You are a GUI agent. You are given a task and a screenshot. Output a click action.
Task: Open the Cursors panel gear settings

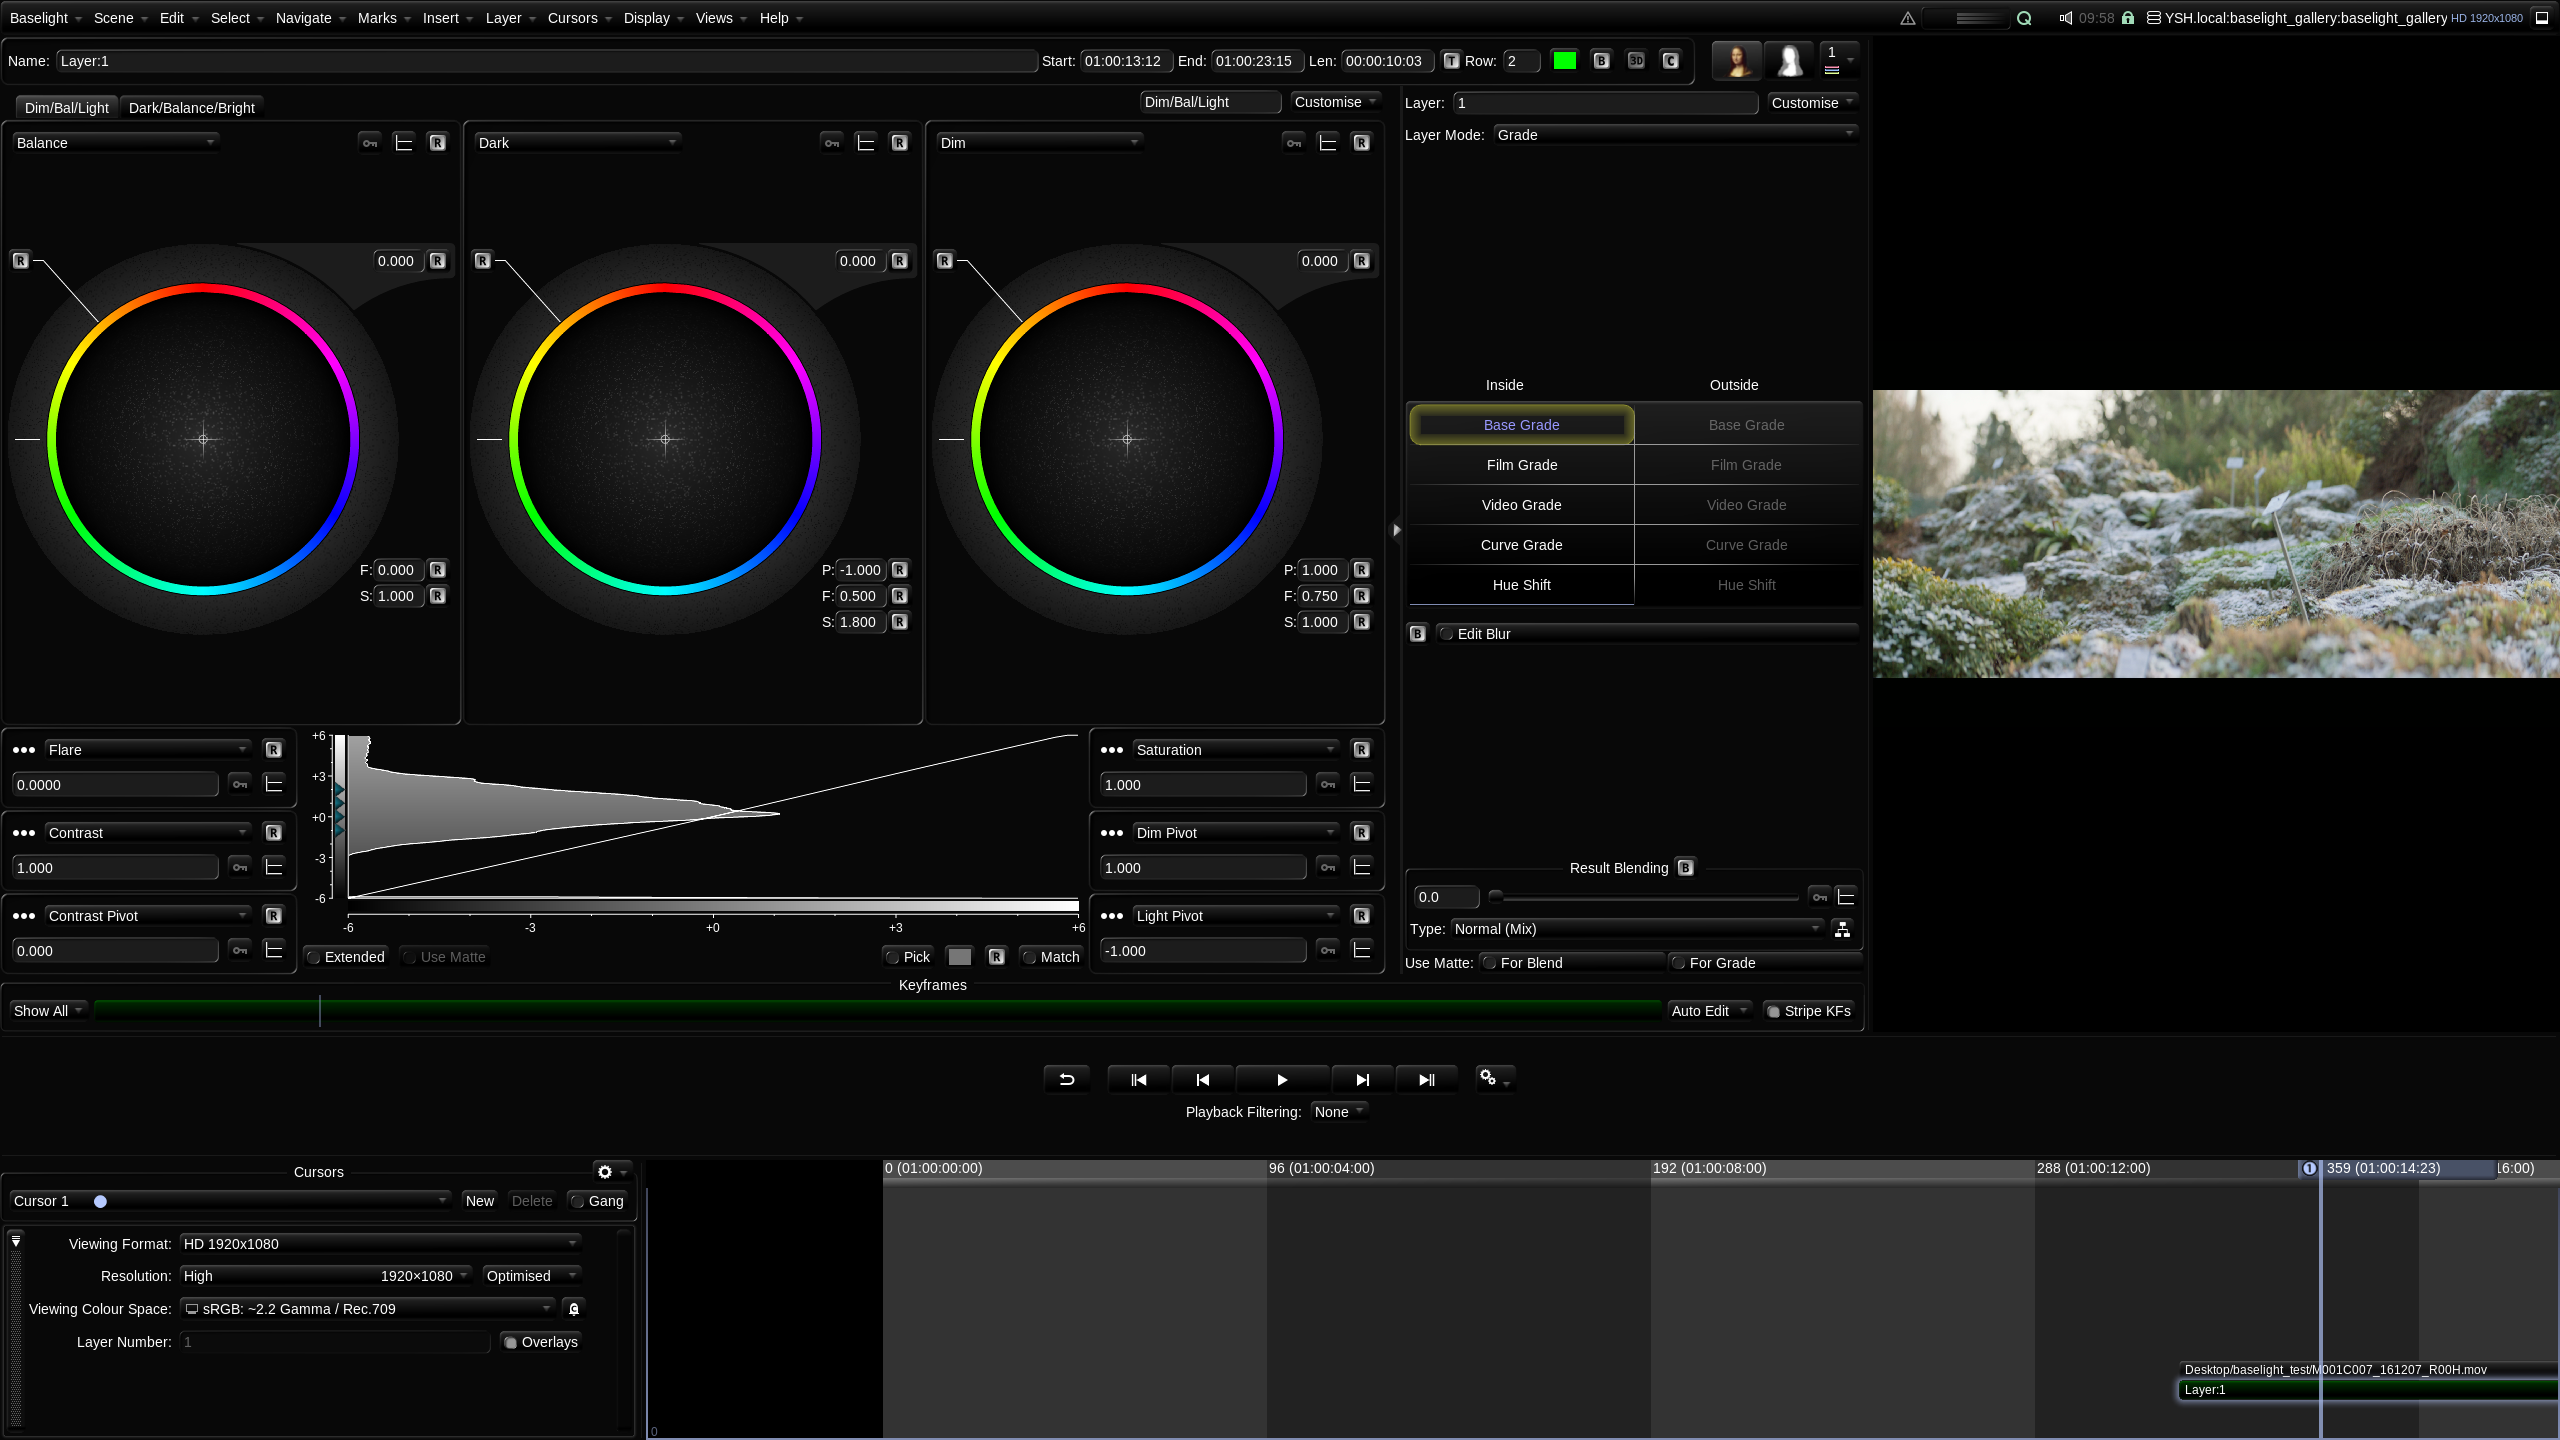click(605, 1172)
